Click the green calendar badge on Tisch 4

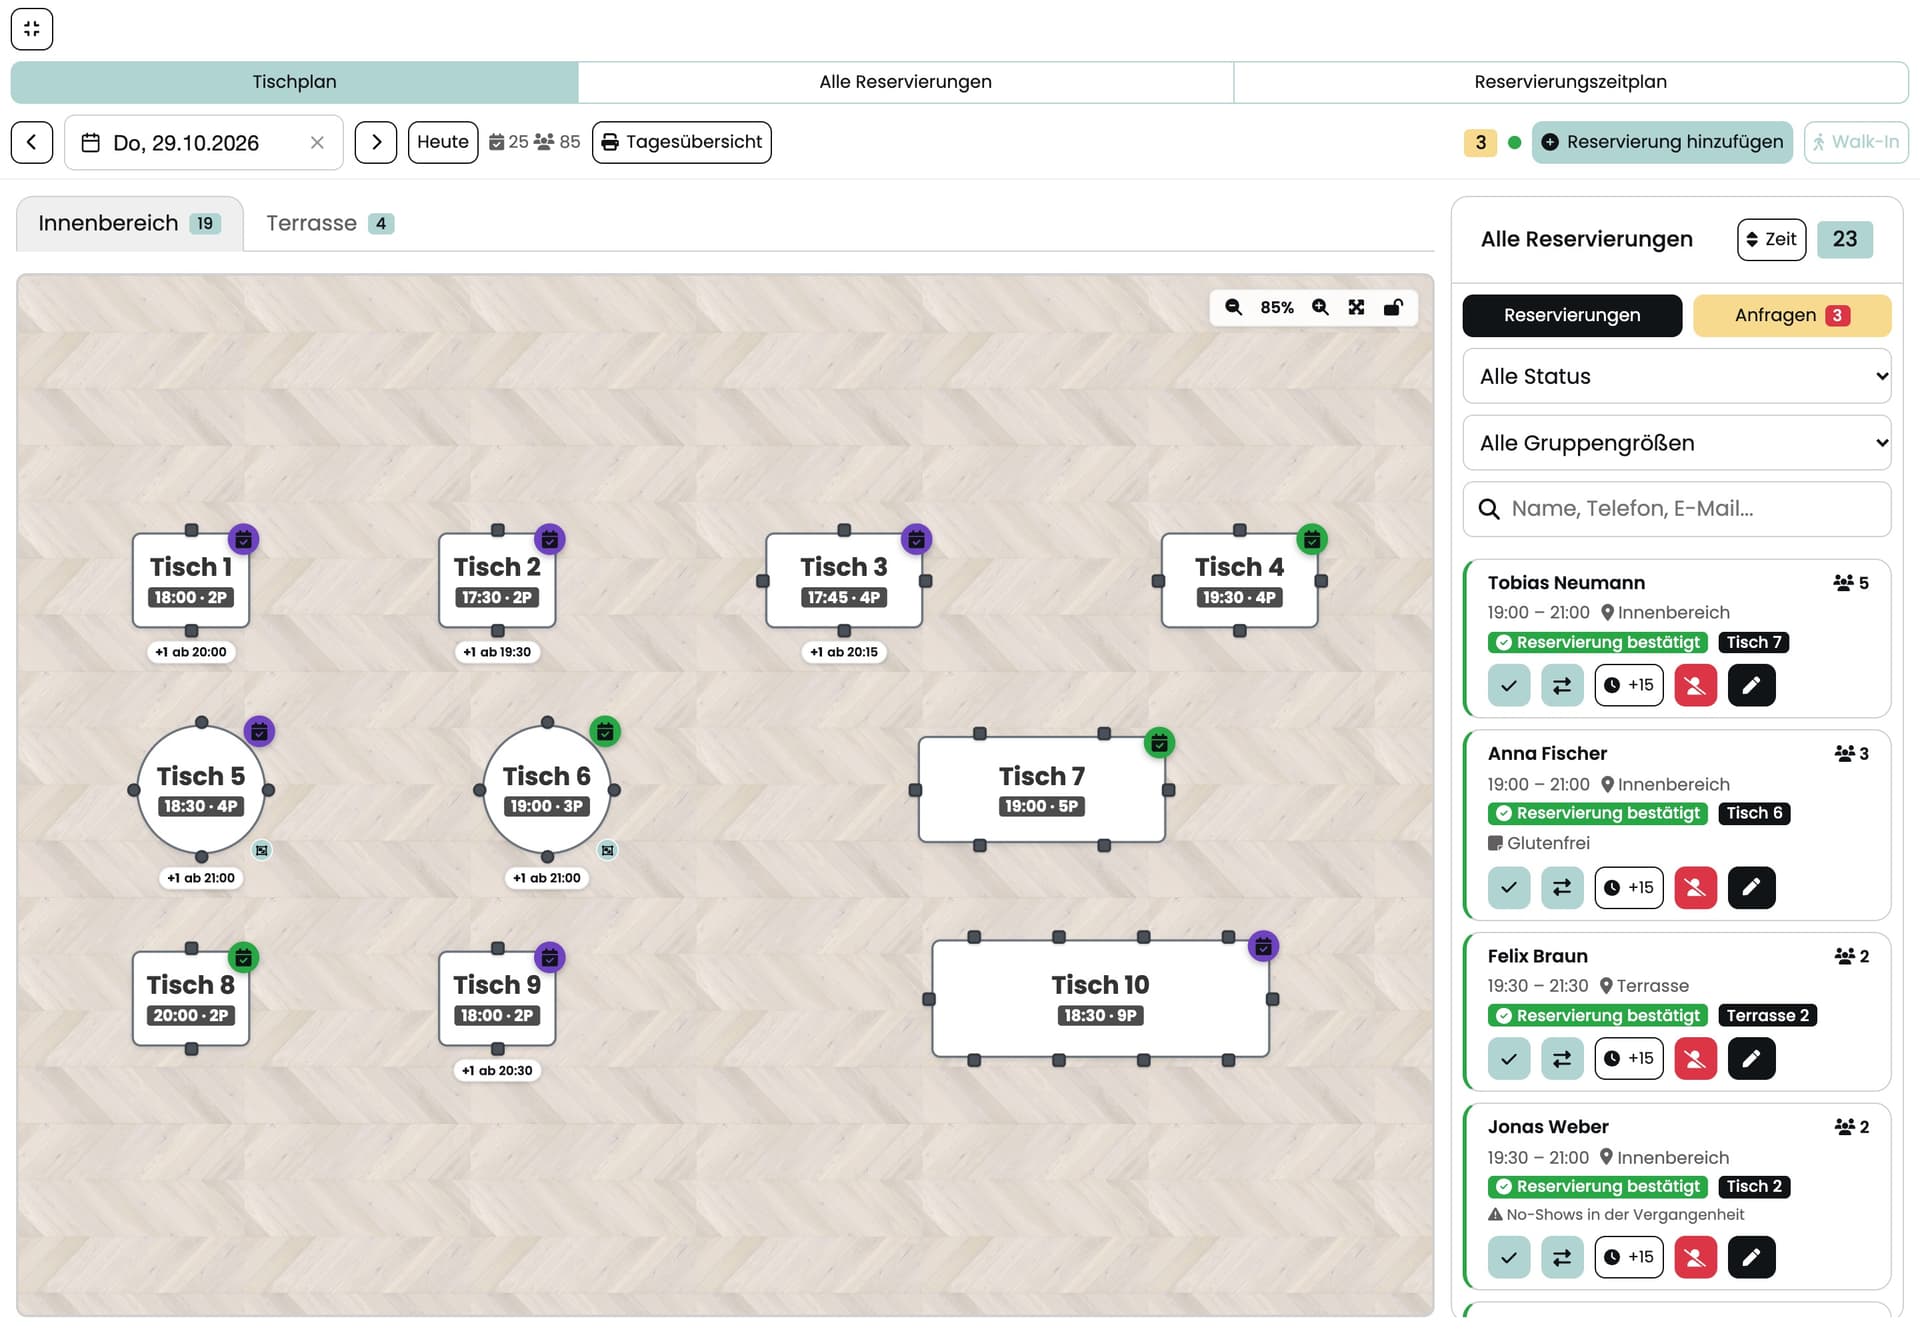pyautogui.click(x=1312, y=539)
